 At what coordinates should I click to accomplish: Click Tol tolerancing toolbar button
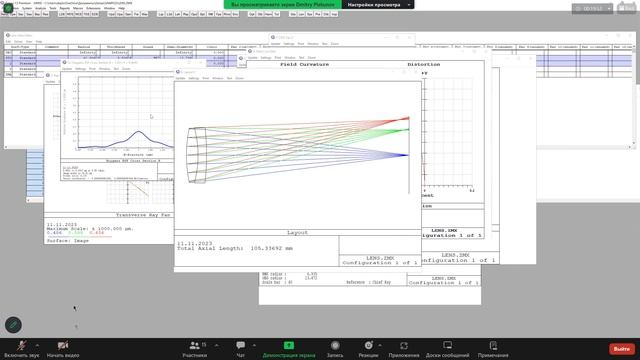(x=276, y=14)
